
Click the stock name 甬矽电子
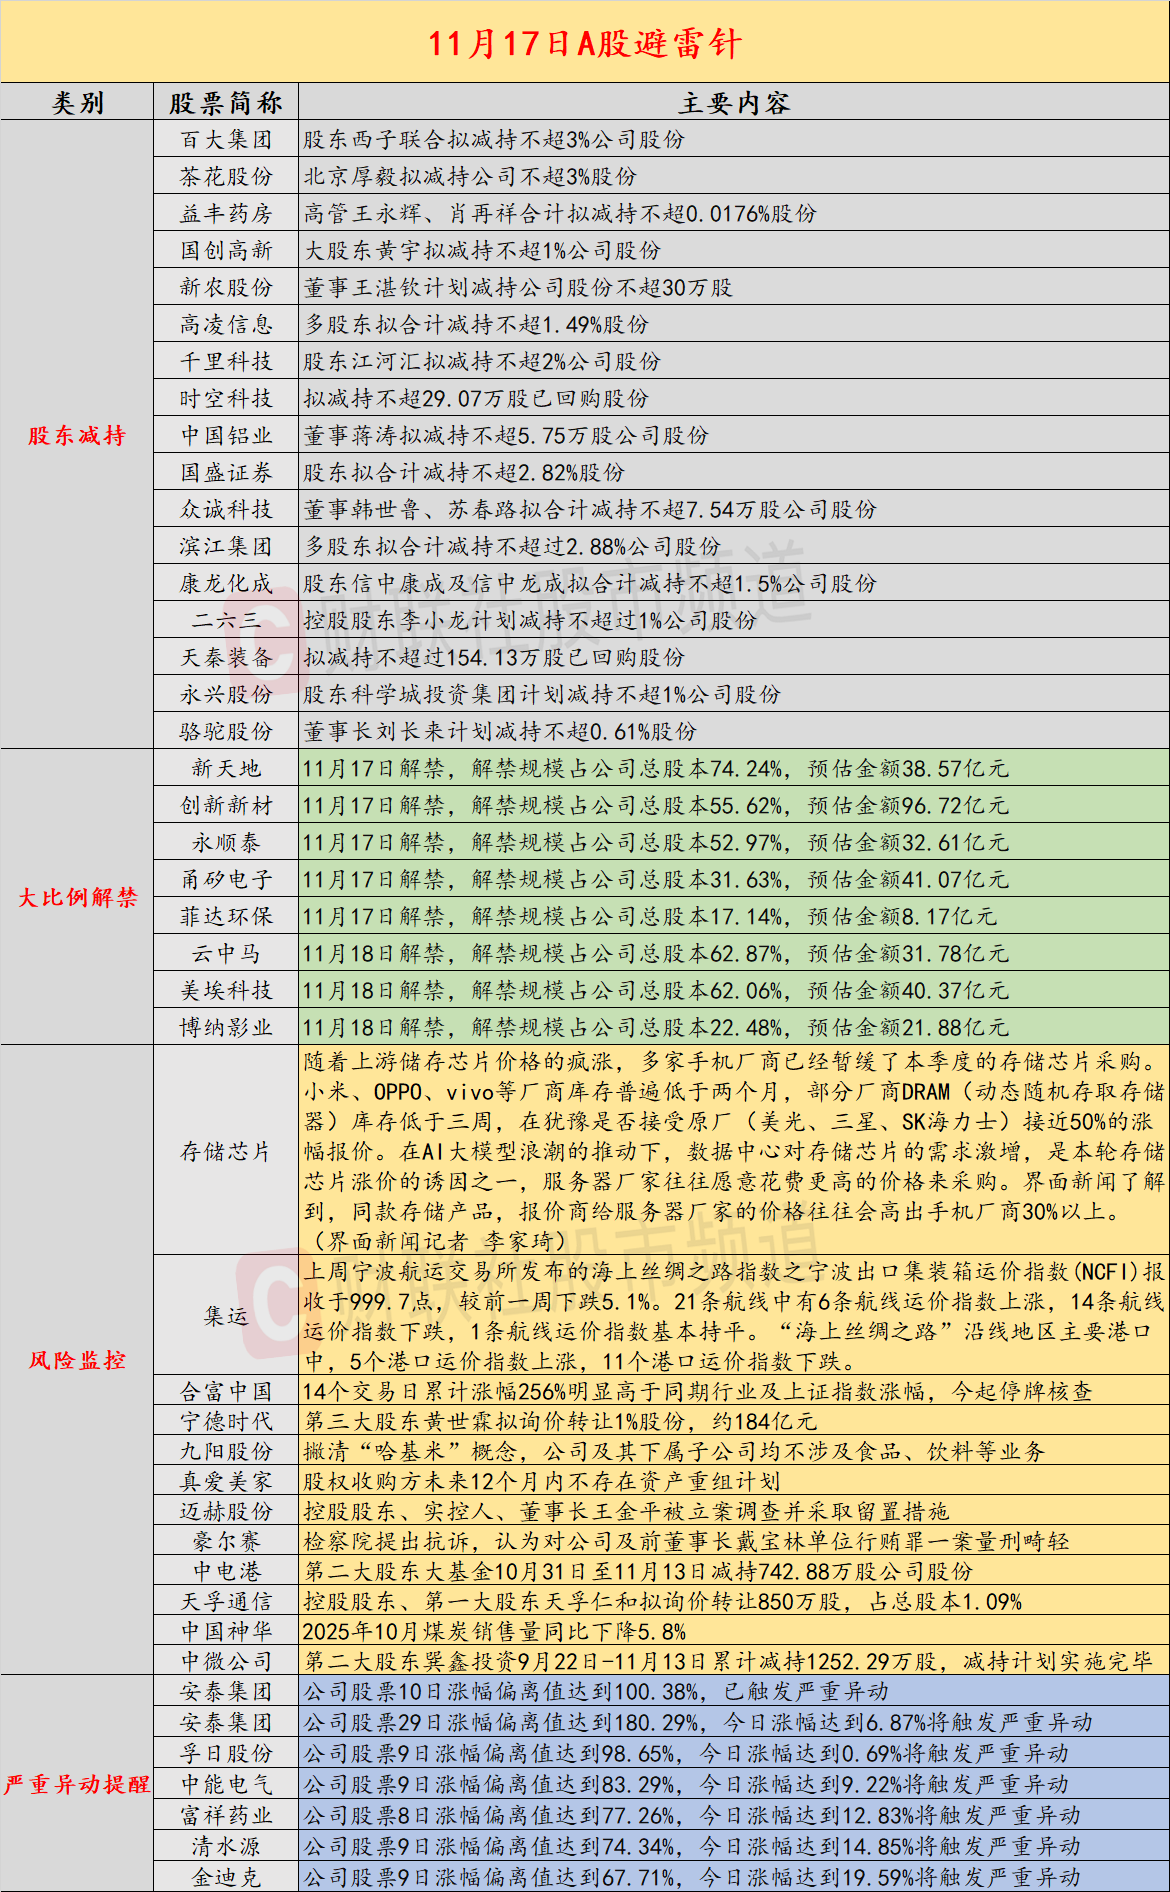pos(226,880)
